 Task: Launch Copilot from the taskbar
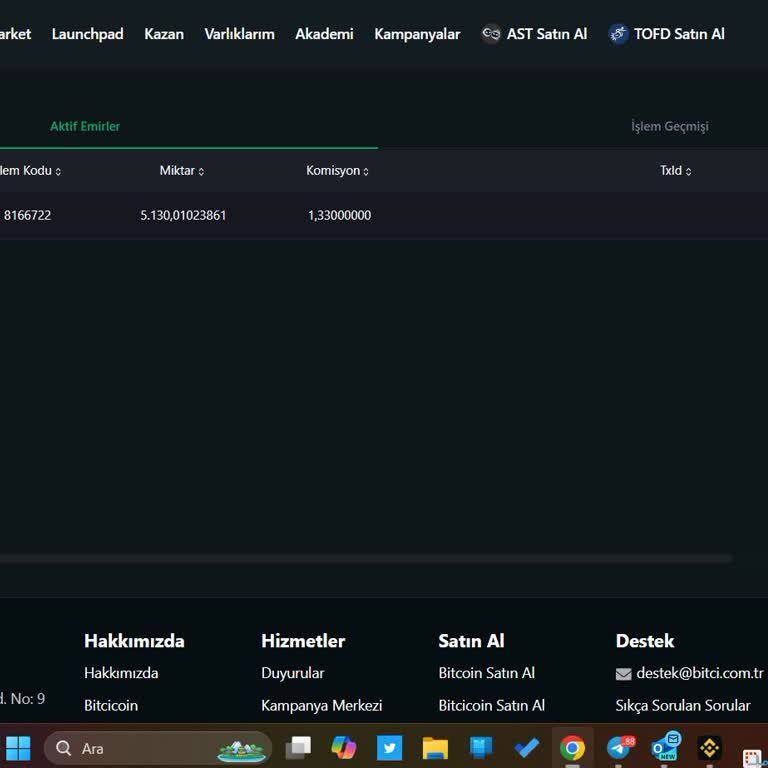point(344,748)
